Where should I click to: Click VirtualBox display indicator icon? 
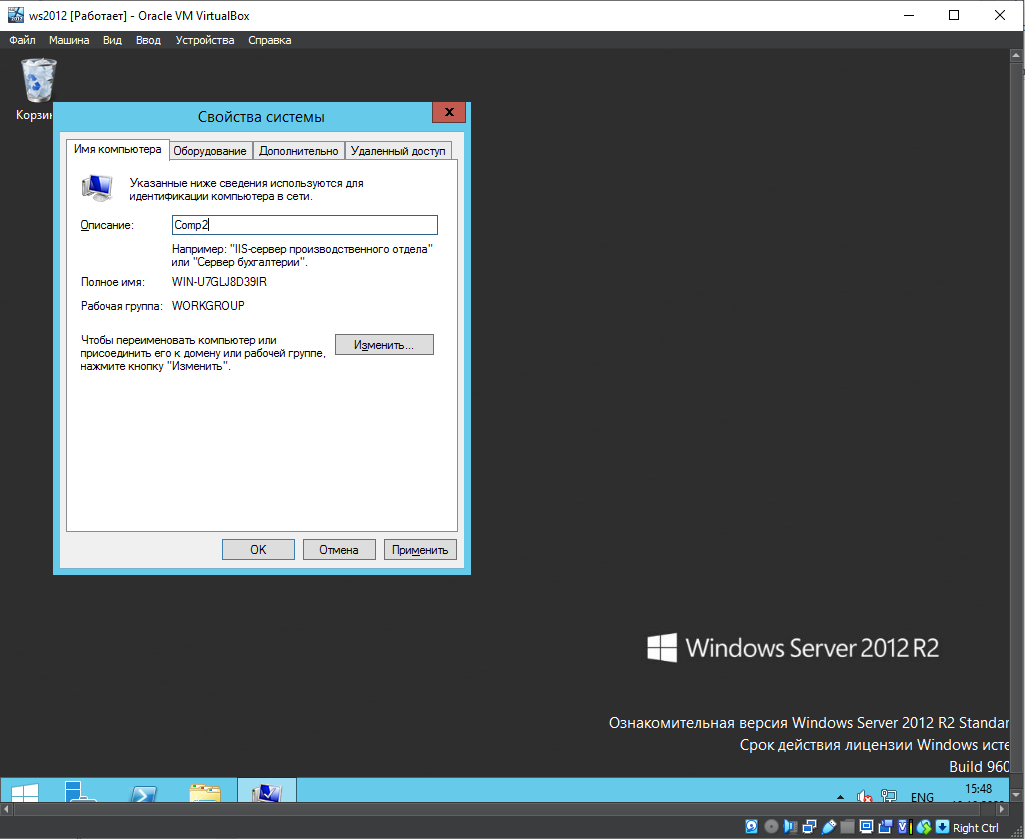click(x=867, y=827)
